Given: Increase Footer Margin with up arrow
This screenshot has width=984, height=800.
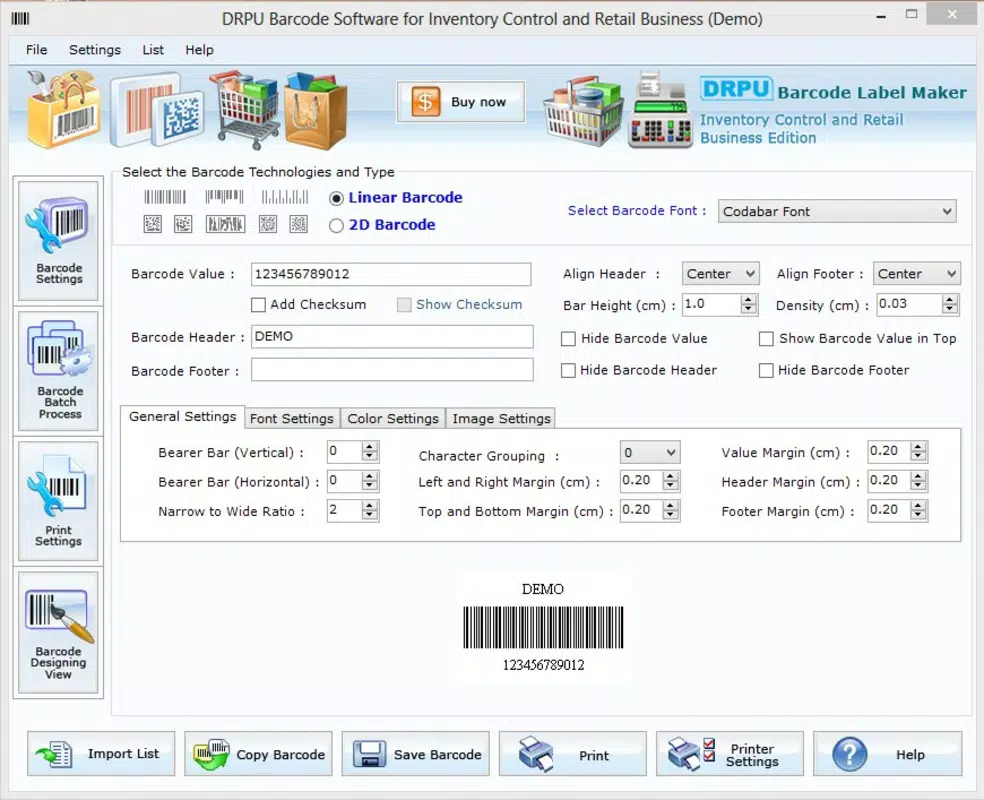Looking at the screenshot, I should click(919, 505).
